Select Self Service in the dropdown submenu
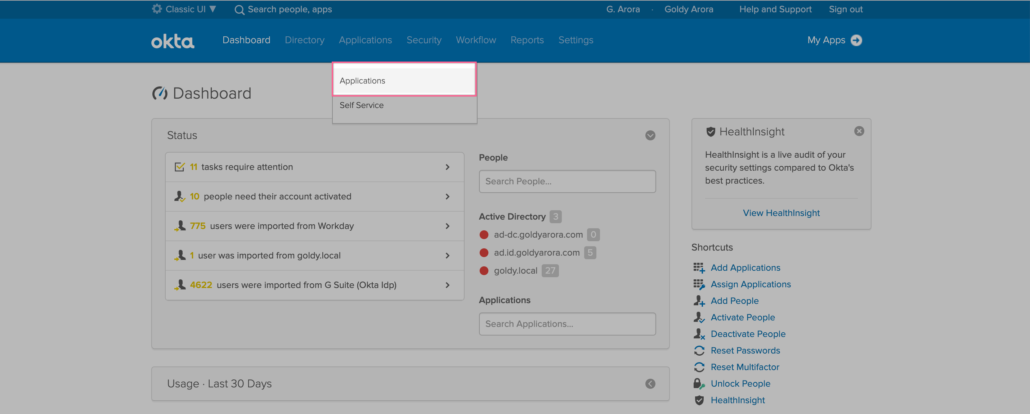The image size is (1030, 414). [404, 105]
